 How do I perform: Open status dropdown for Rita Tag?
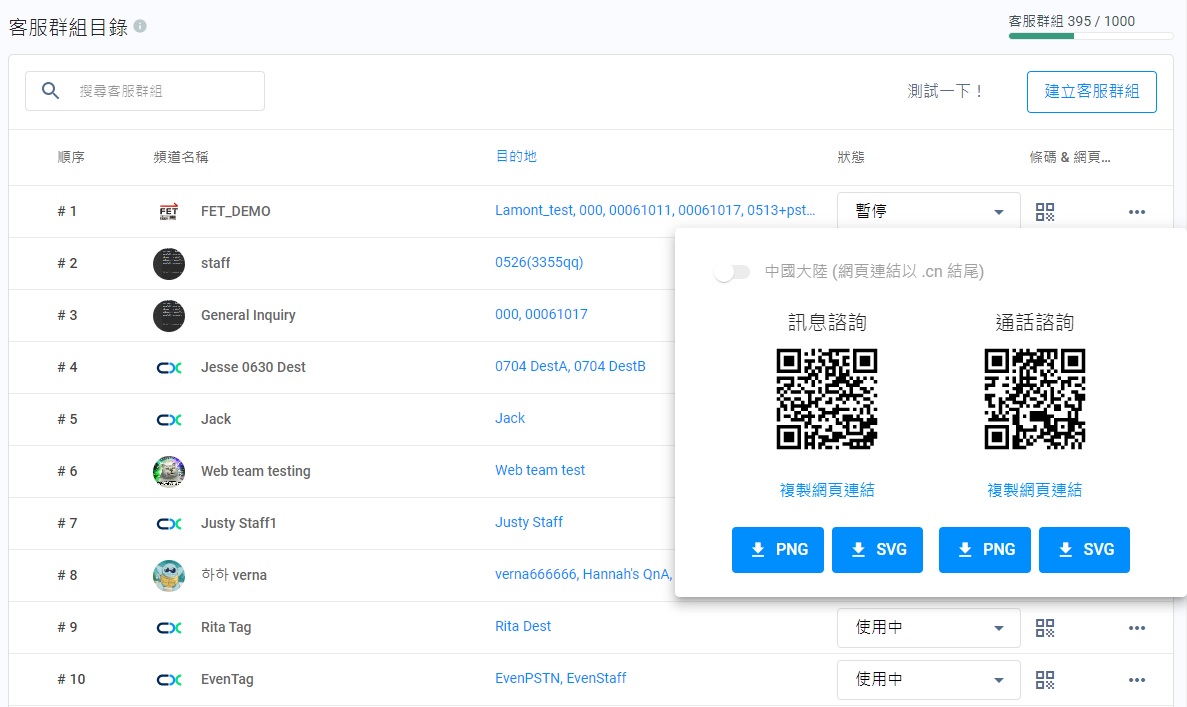pyautogui.click(x=928, y=628)
